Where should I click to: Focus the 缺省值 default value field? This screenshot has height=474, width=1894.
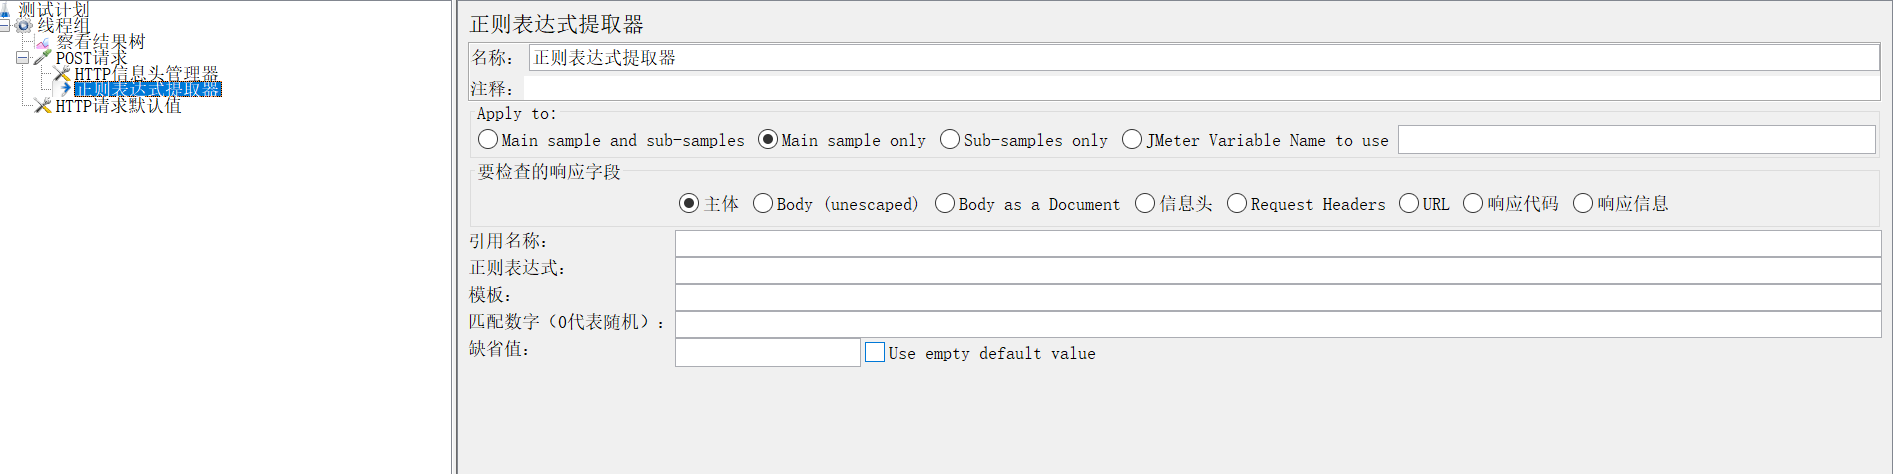coord(767,352)
